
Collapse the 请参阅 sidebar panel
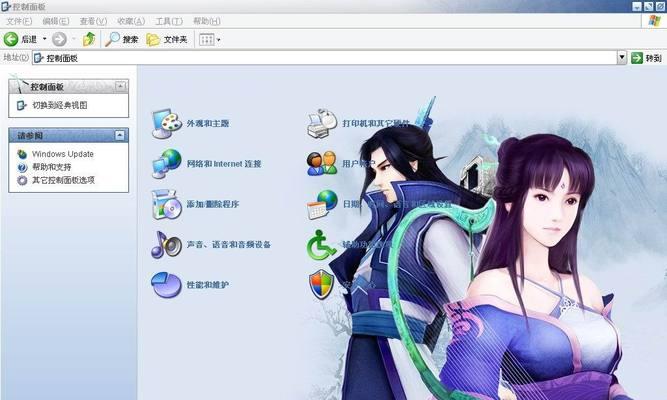pyautogui.click(x=120, y=135)
